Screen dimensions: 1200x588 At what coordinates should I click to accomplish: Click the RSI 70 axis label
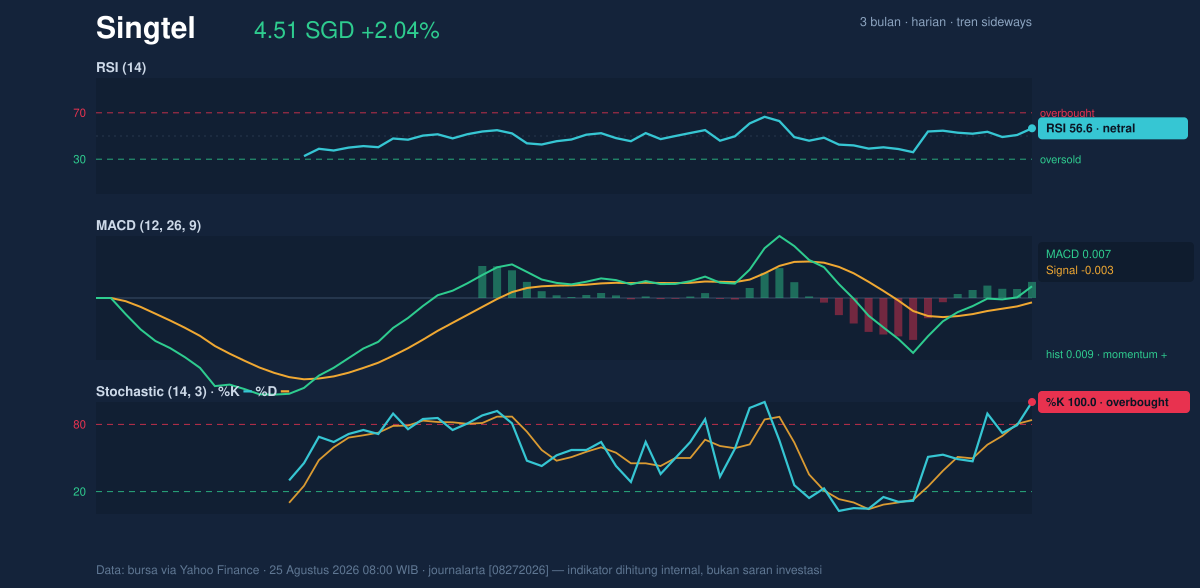(x=79, y=113)
